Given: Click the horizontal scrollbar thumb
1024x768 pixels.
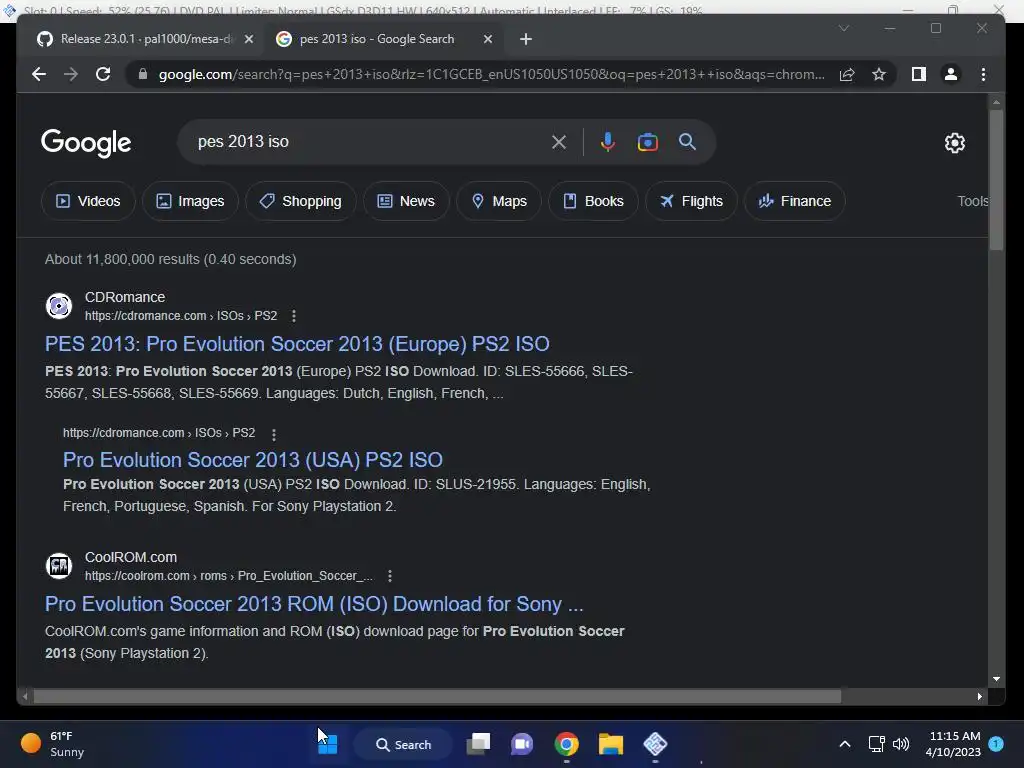Looking at the screenshot, I should coord(438,697).
